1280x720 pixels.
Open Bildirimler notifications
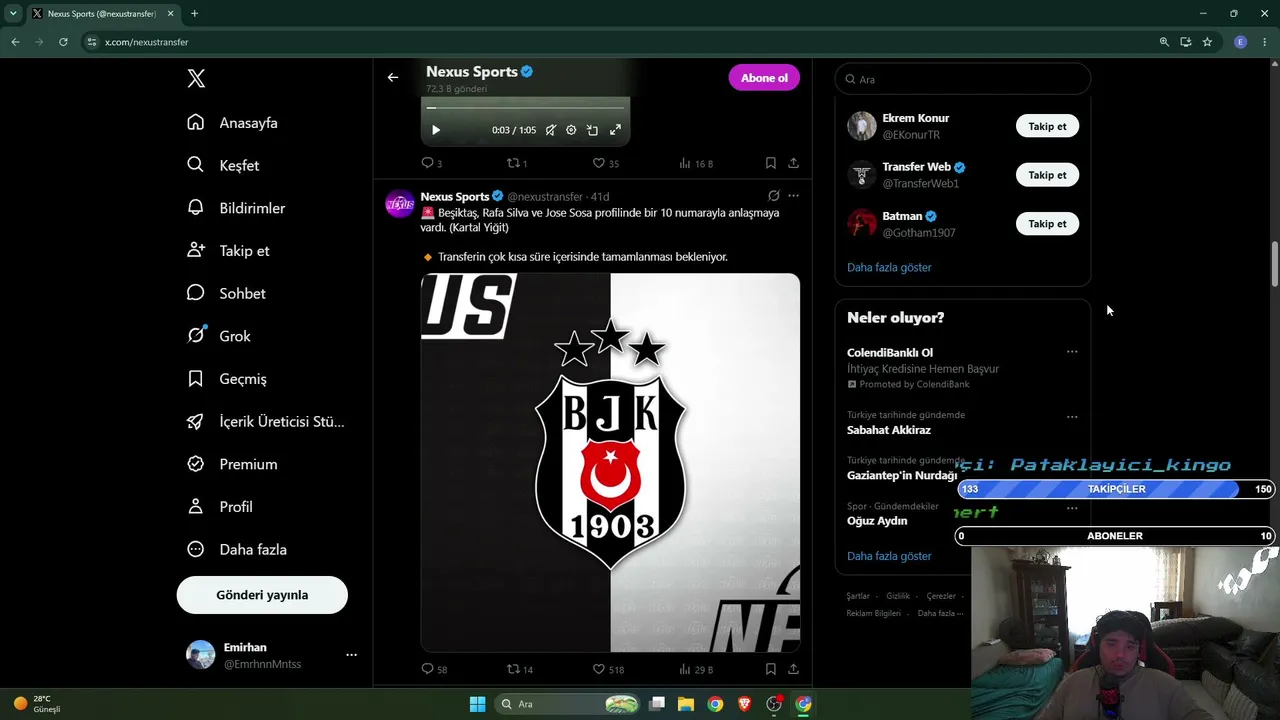coord(236,208)
